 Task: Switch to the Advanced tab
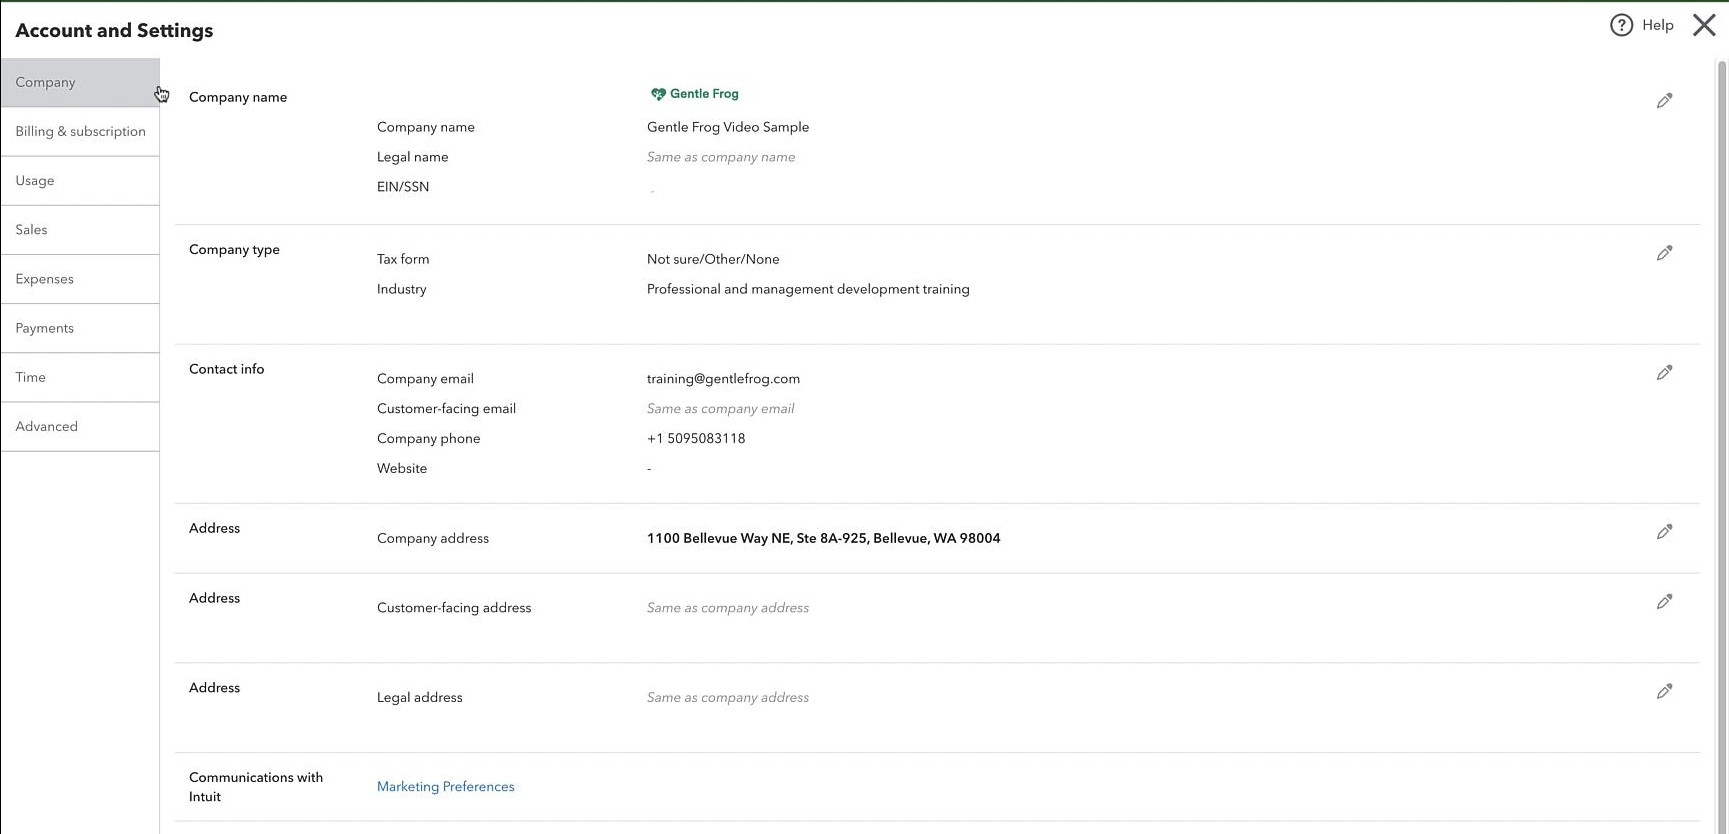click(x=80, y=426)
